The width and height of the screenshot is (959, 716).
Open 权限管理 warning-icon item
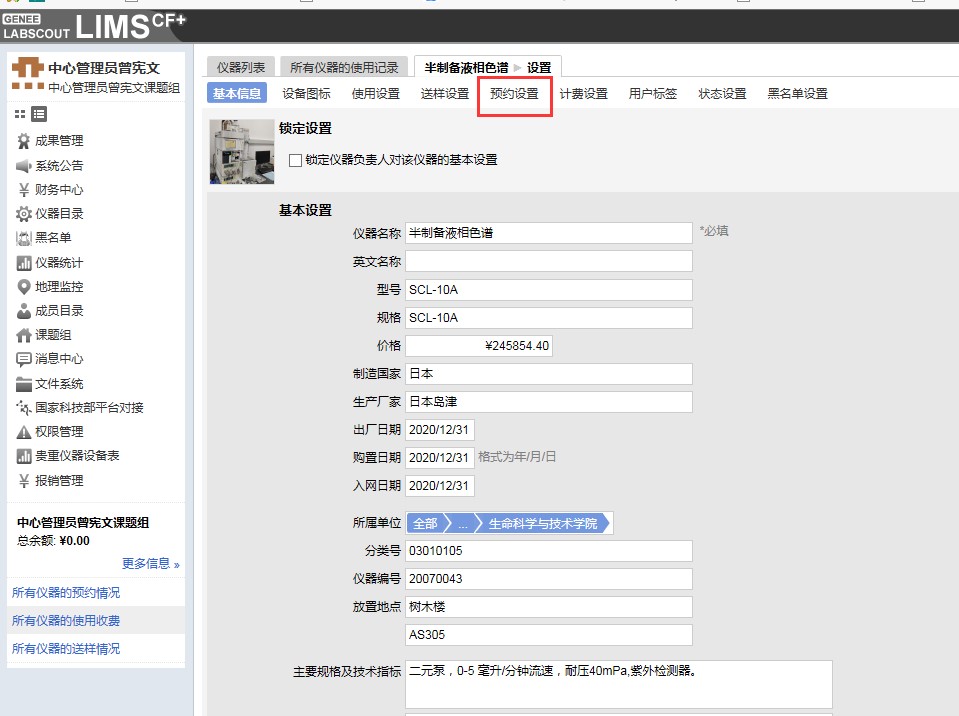click(25, 432)
